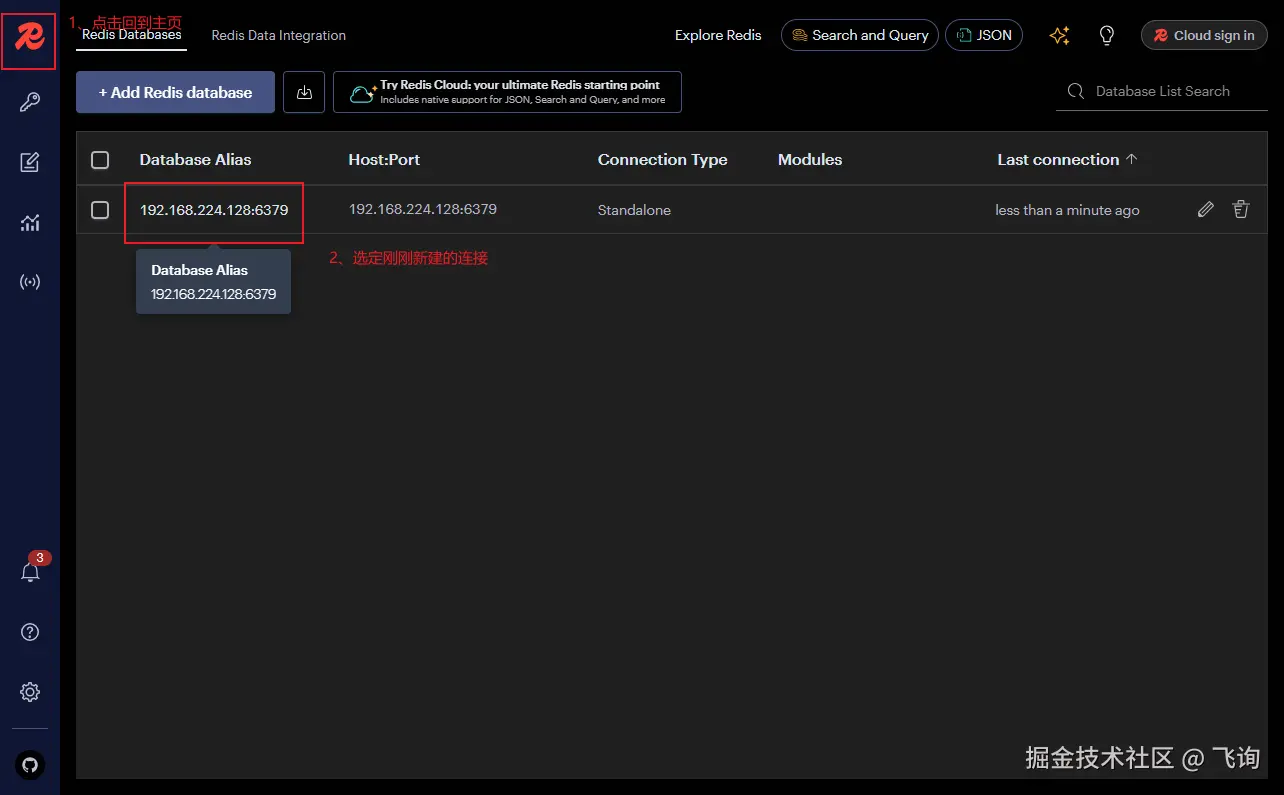This screenshot has height=795, width=1284.
Task: Sort by Last connection arrow
Action: point(1132,159)
